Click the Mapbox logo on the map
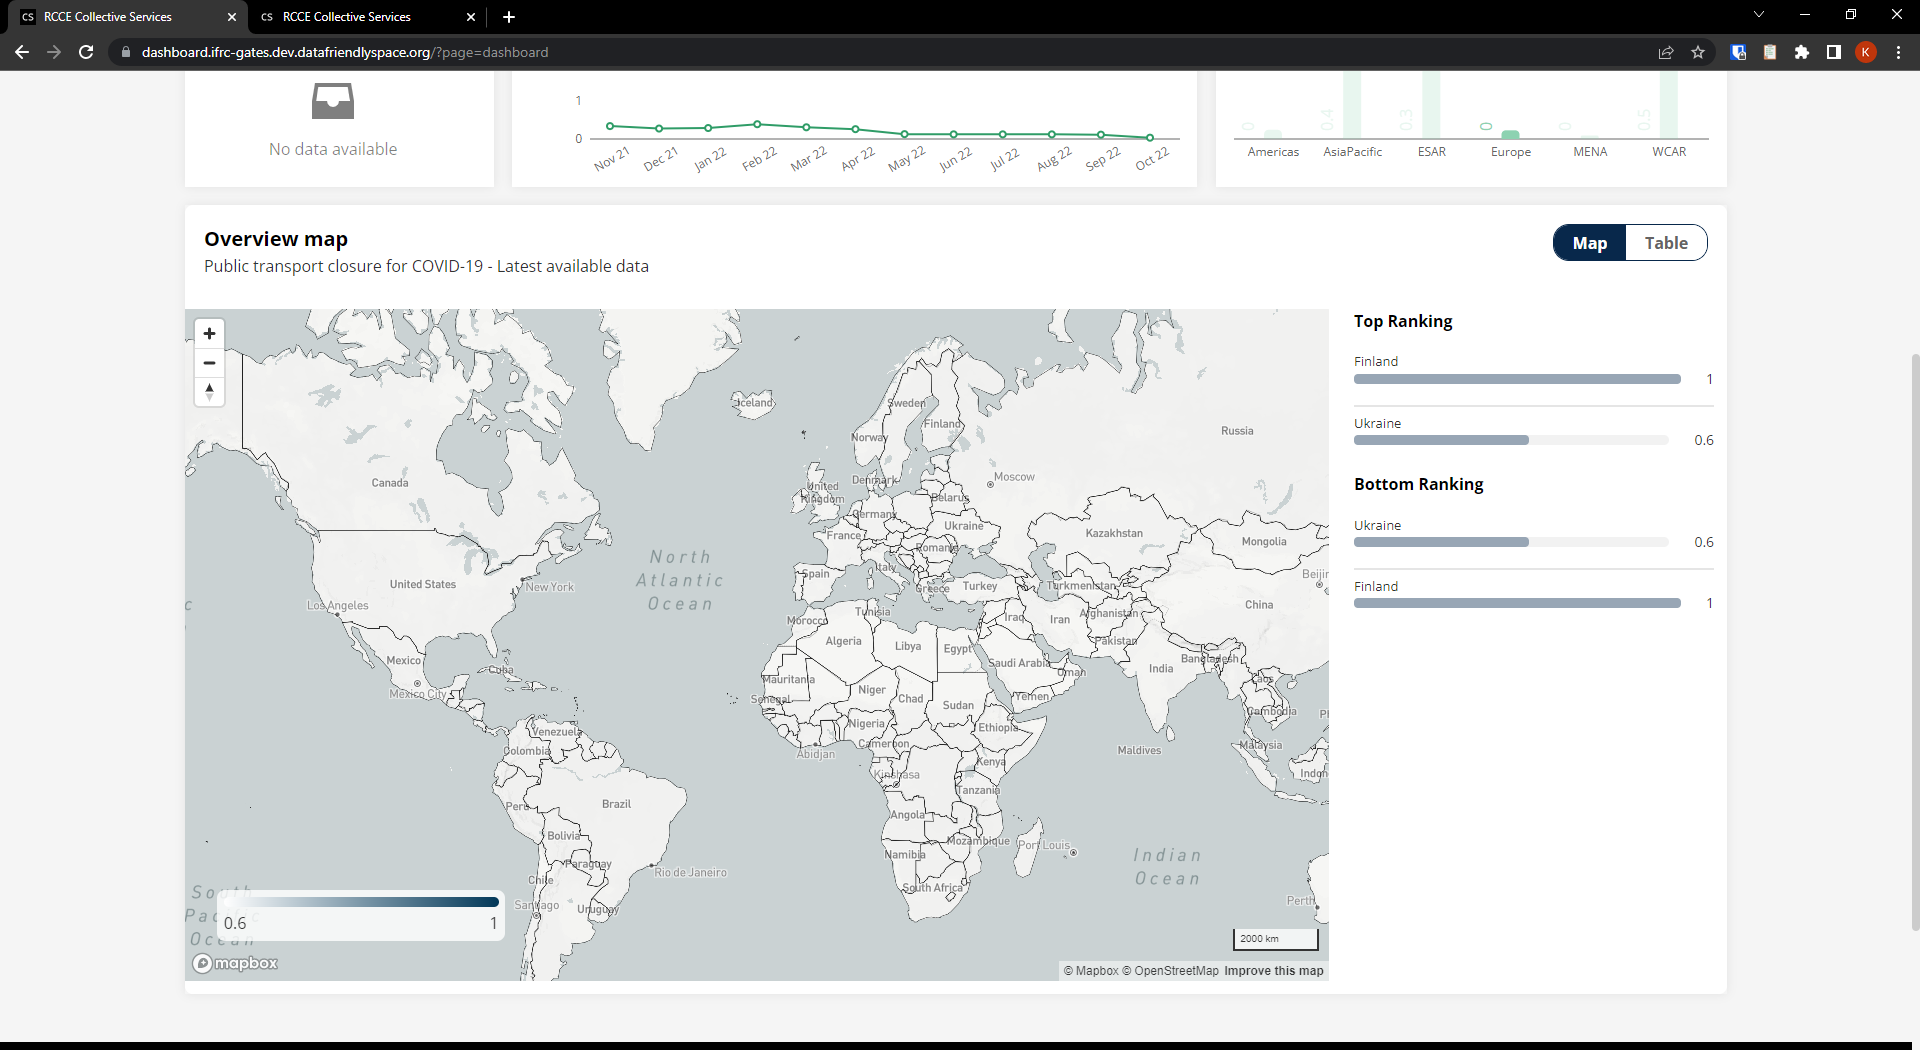The image size is (1920, 1050). pos(234,963)
